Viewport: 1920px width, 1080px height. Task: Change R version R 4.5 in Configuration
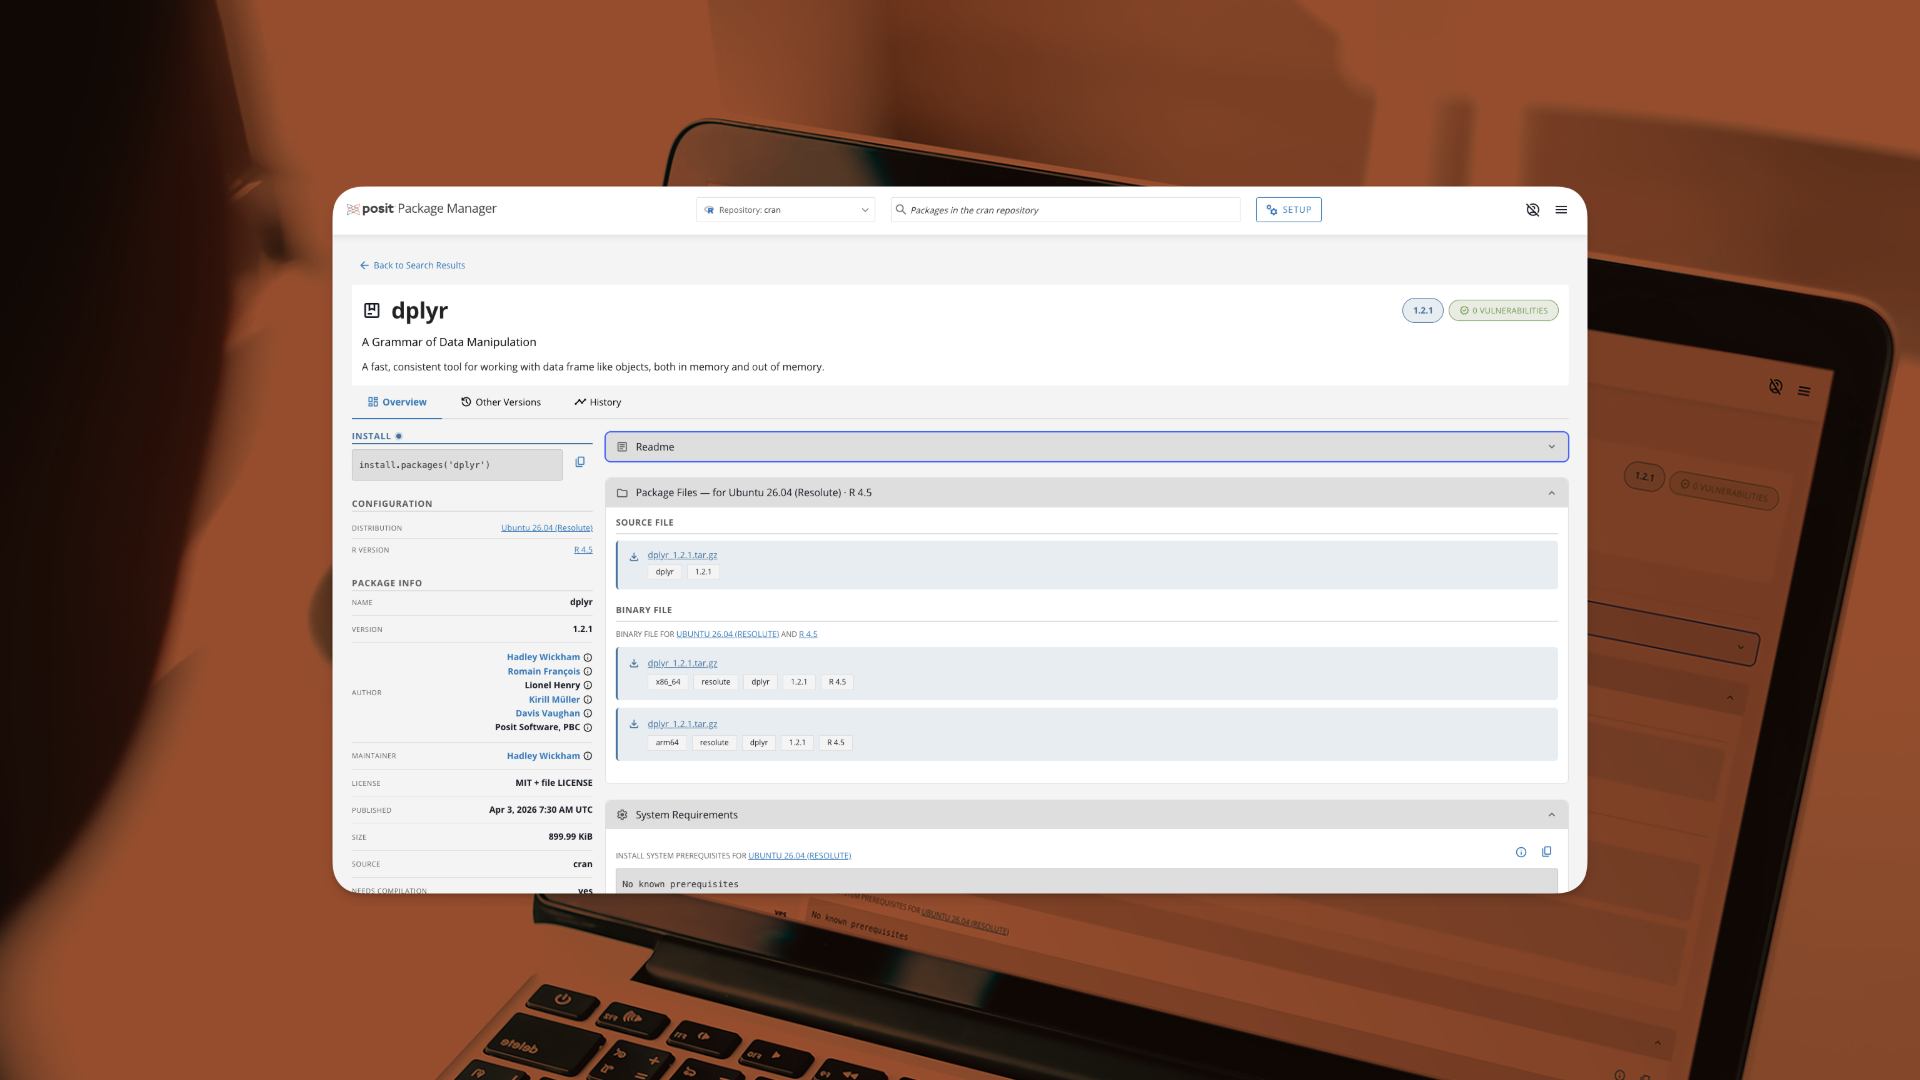[x=583, y=550]
